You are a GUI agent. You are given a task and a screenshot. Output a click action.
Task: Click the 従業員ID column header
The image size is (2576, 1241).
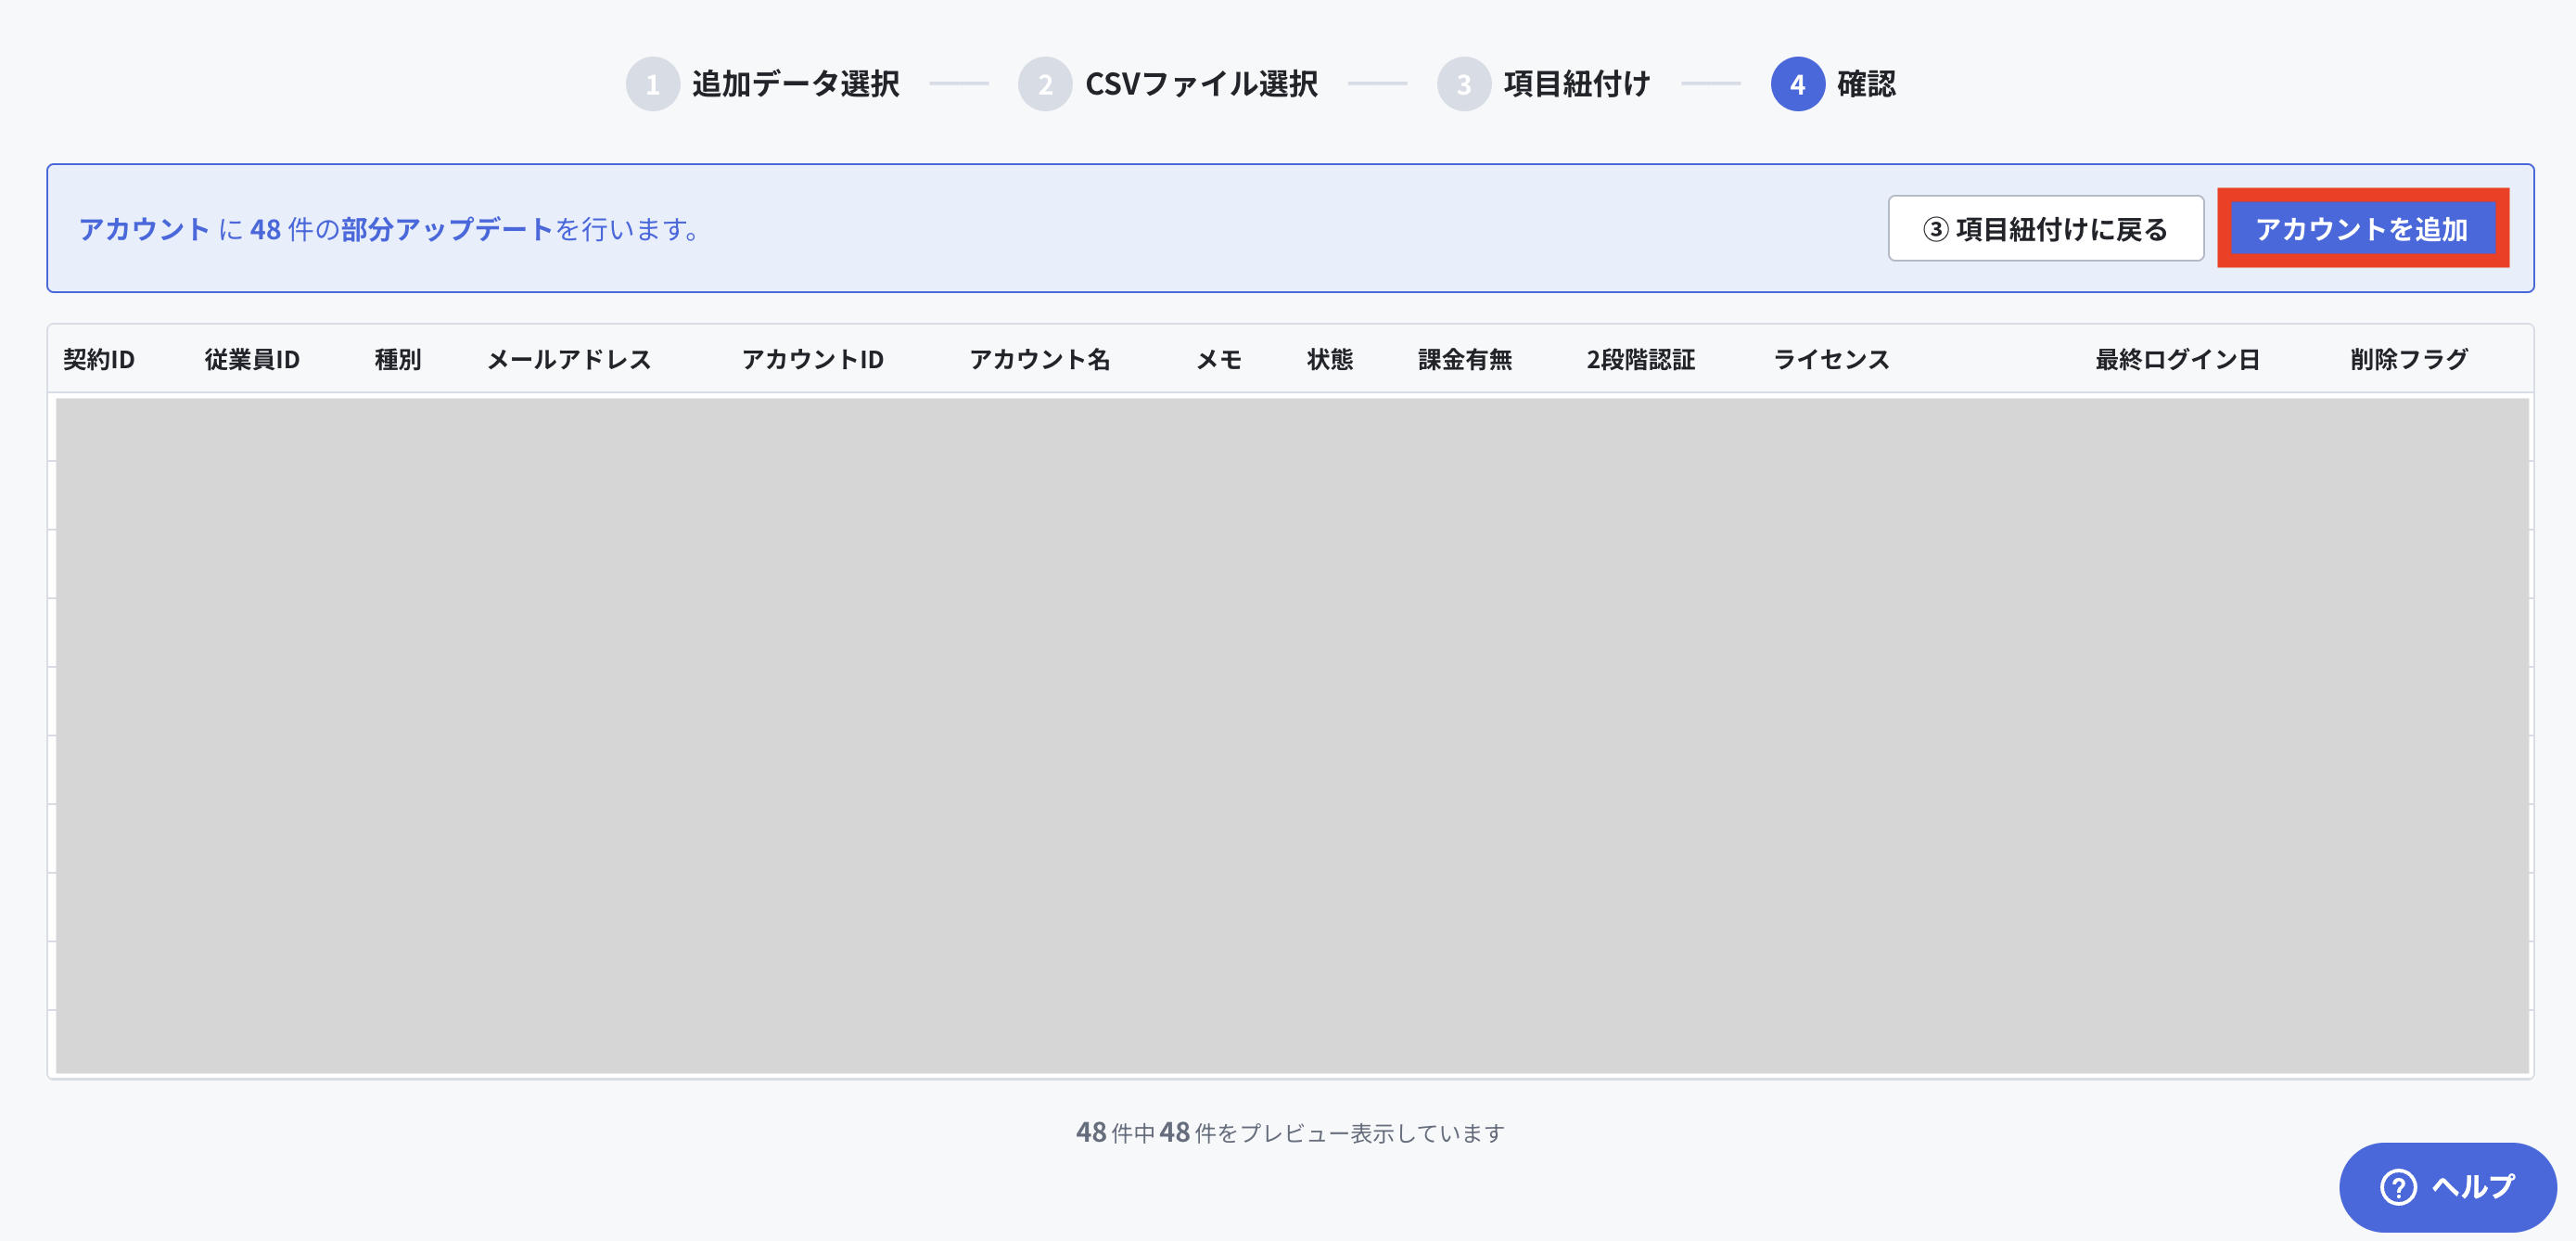pyautogui.click(x=252, y=359)
